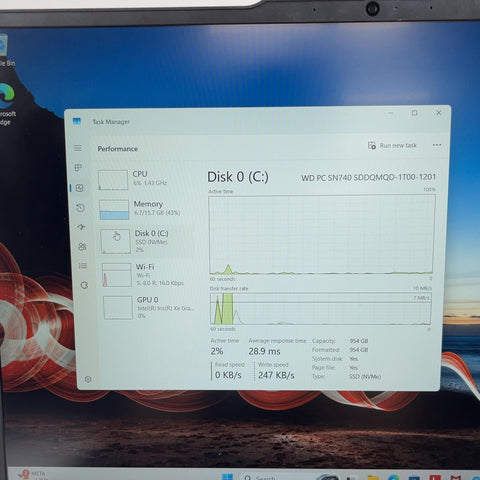The width and height of the screenshot is (480, 480).
Task: Click the Capacity 954 GB value
Action: pos(359,341)
